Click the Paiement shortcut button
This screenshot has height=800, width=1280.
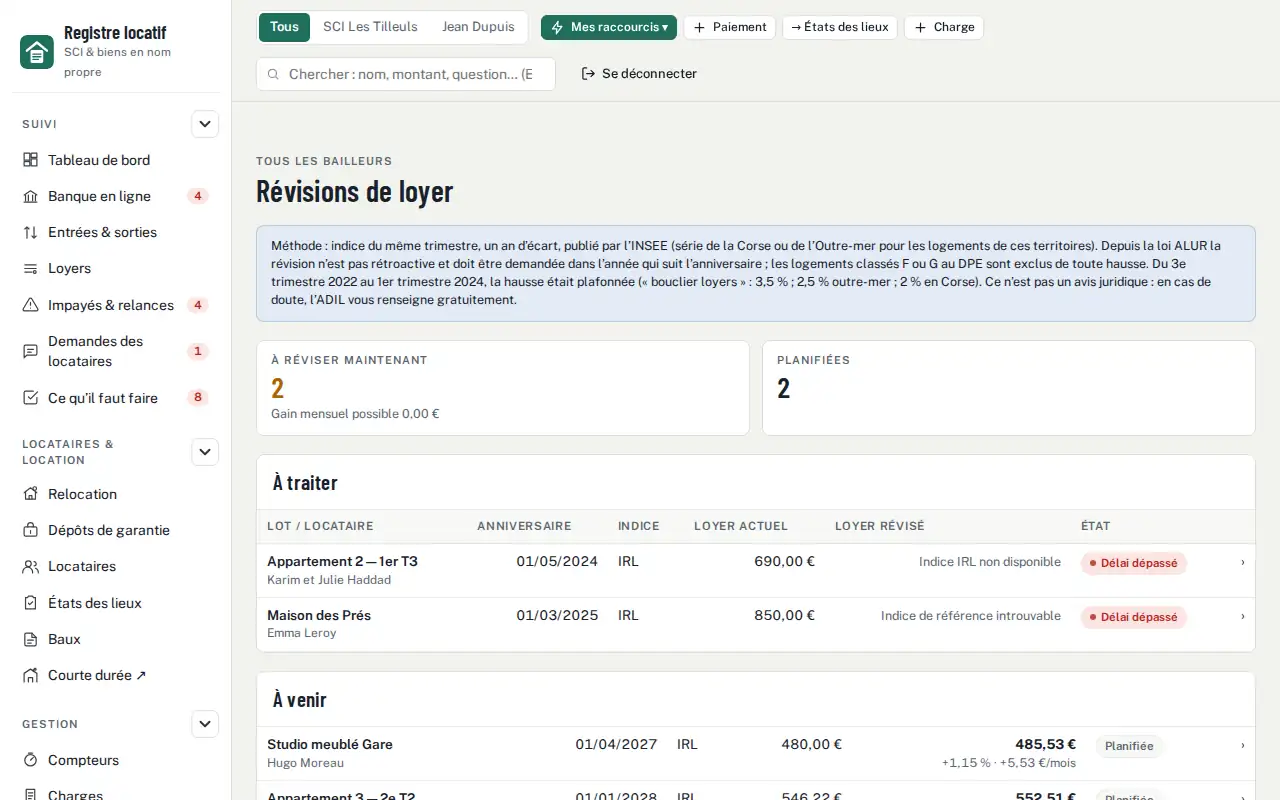(730, 27)
